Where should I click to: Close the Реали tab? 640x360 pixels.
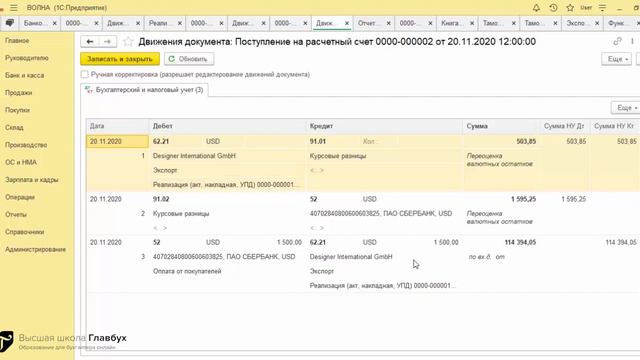tap(180, 23)
